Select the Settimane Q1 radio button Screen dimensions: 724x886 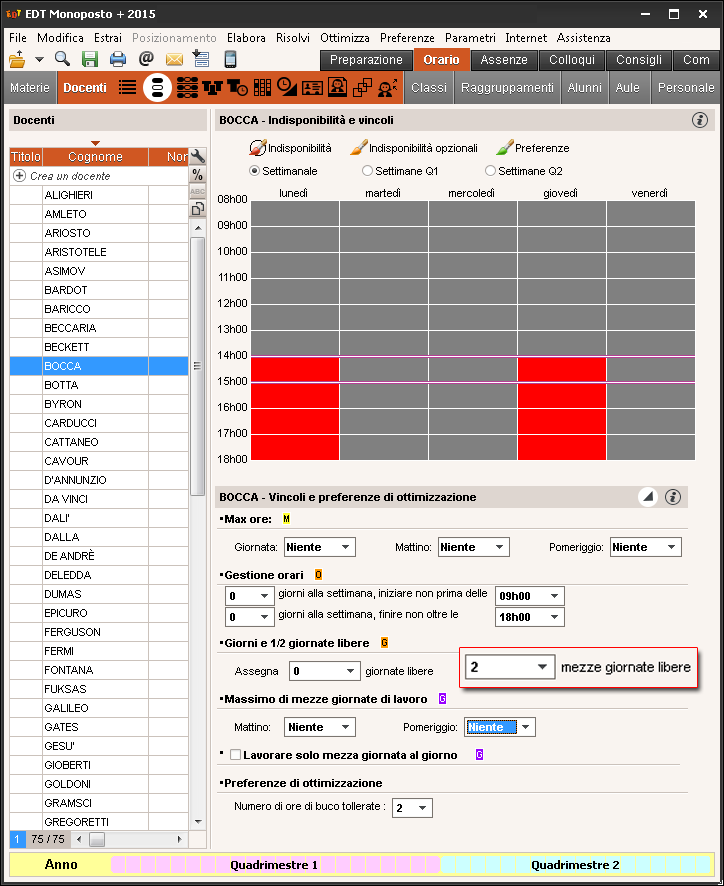coord(367,171)
